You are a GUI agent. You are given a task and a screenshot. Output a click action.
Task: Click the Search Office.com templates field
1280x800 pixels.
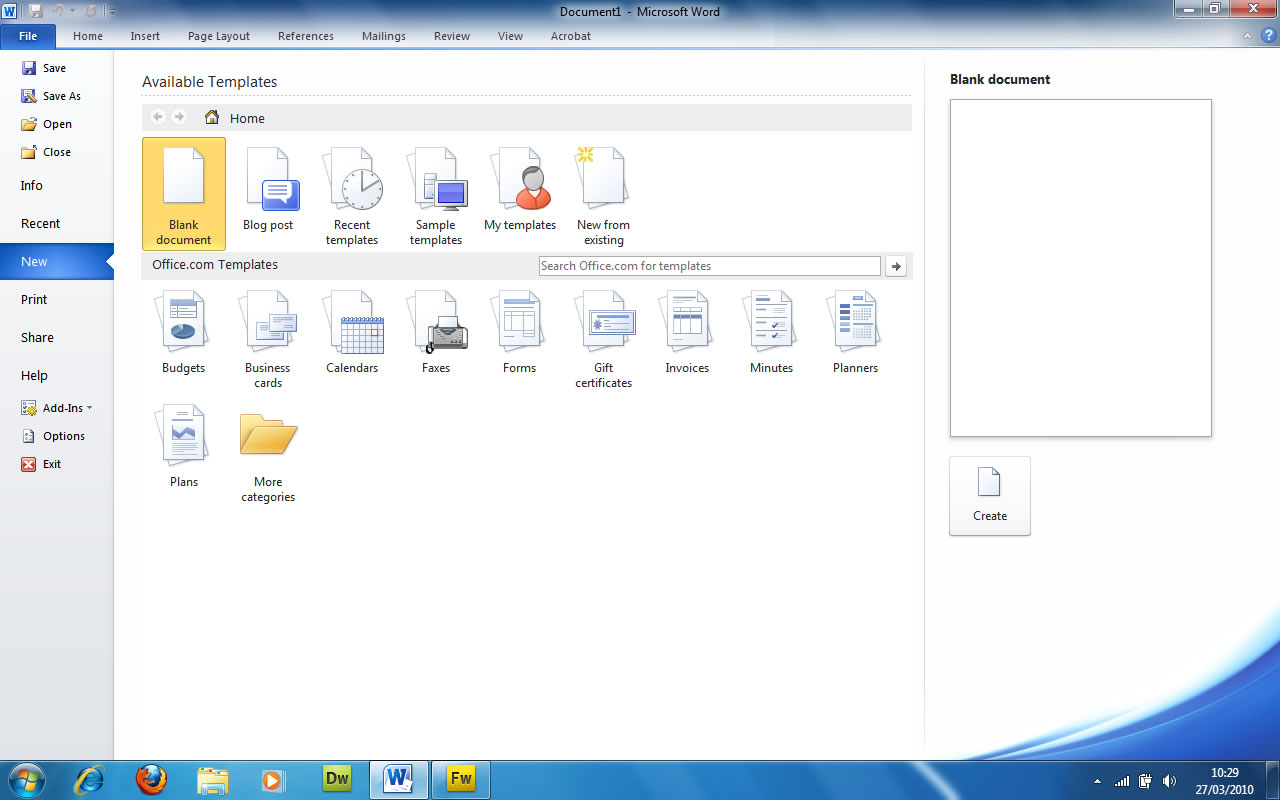(x=709, y=266)
